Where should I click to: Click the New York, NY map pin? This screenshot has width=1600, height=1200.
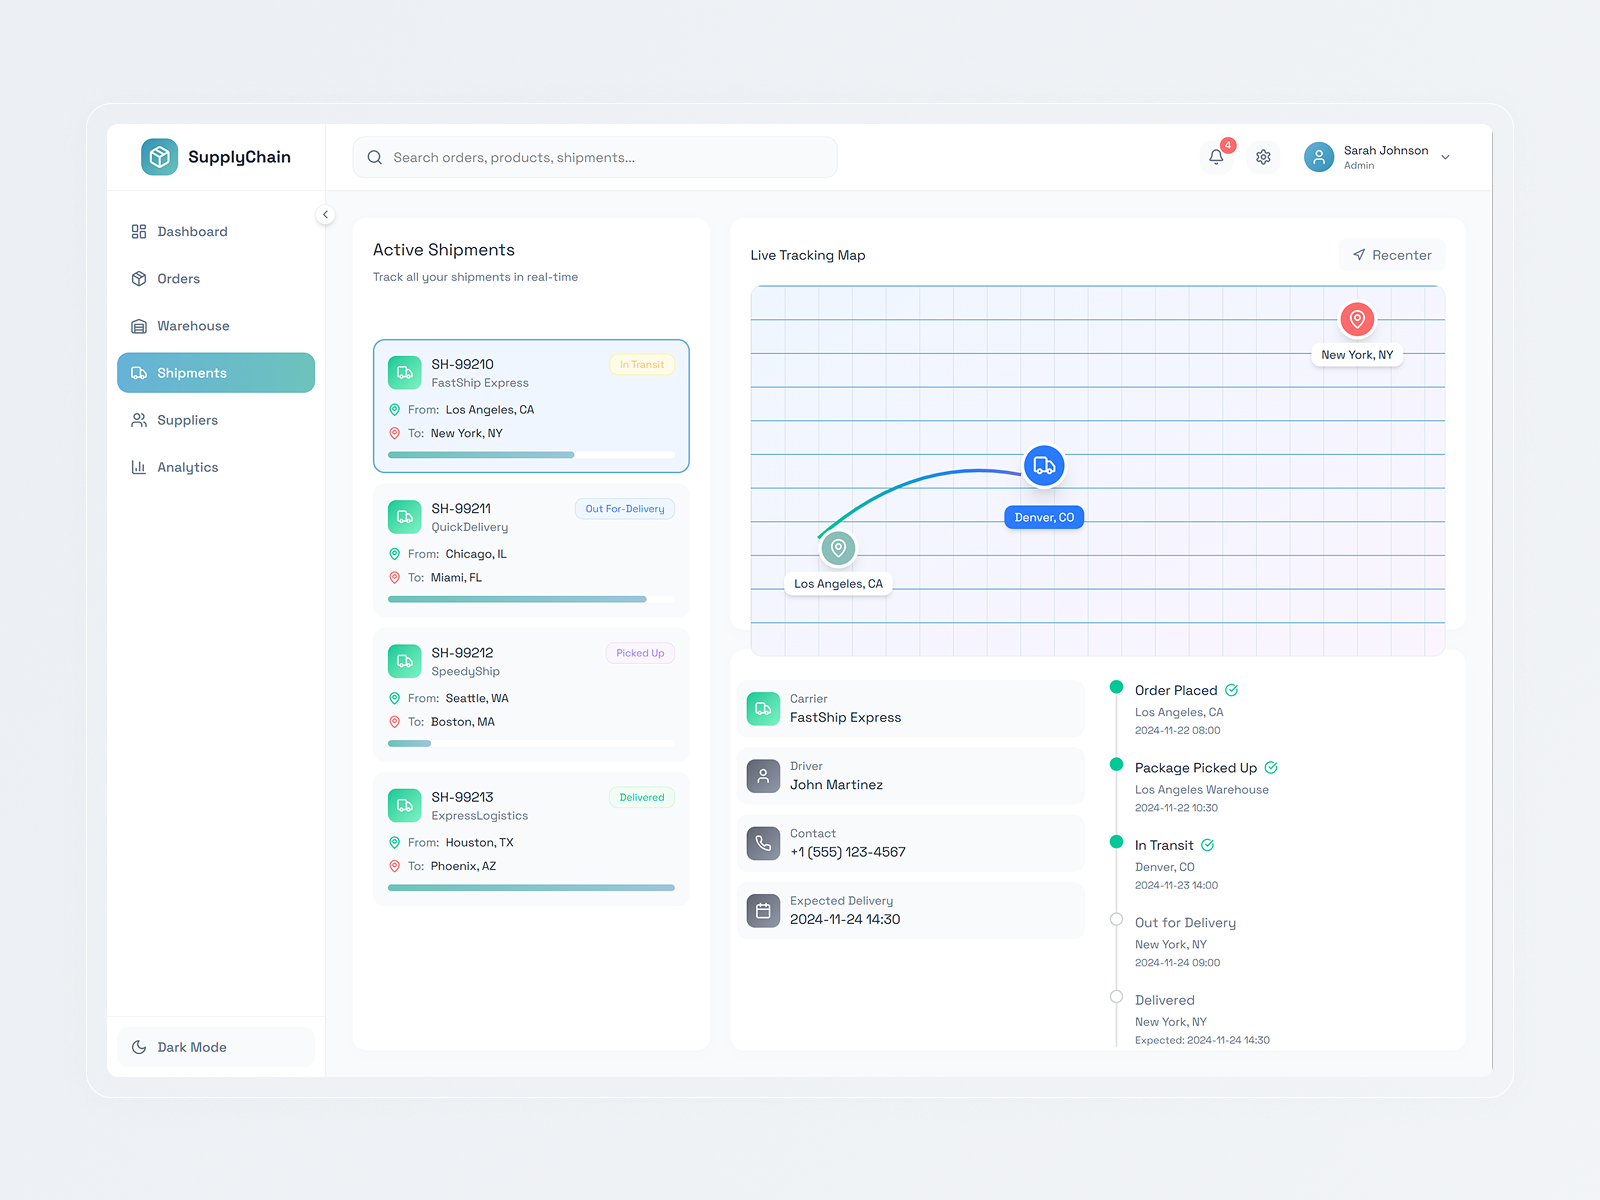click(x=1357, y=320)
